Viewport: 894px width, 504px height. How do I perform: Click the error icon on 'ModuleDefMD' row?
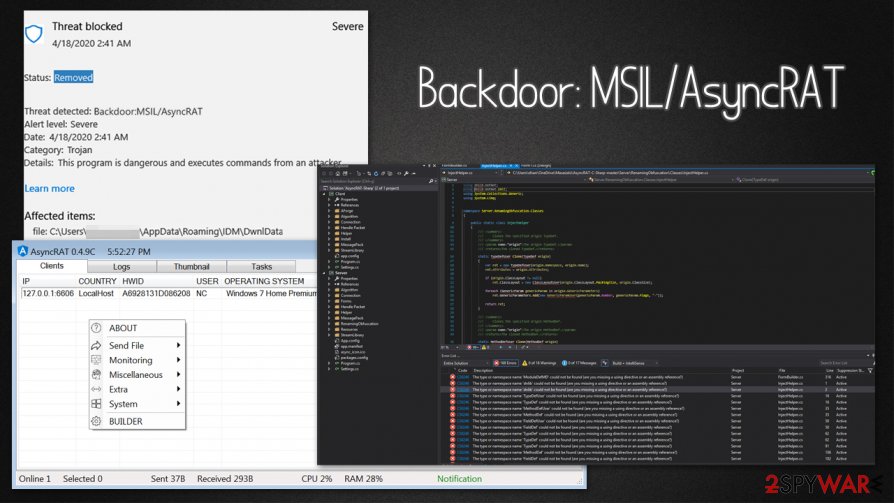click(453, 377)
